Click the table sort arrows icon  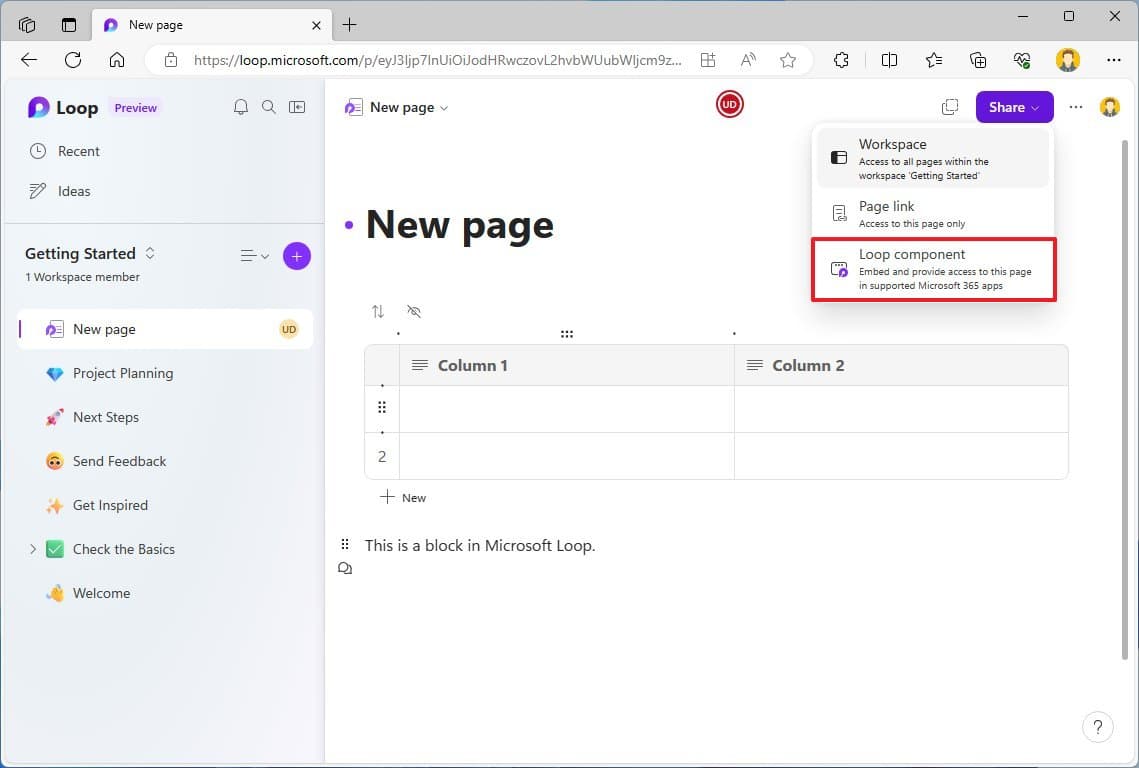[x=378, y=311]
